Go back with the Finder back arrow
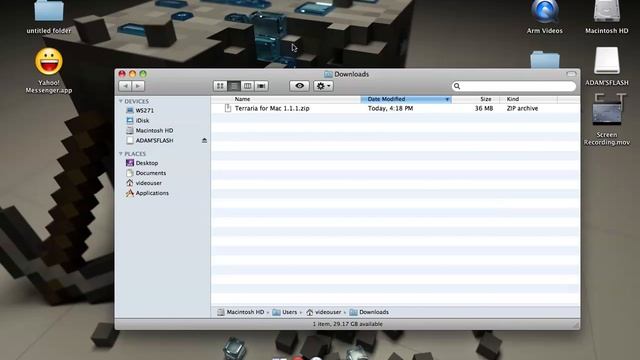 pyautogui.click(x=125, y=86)
